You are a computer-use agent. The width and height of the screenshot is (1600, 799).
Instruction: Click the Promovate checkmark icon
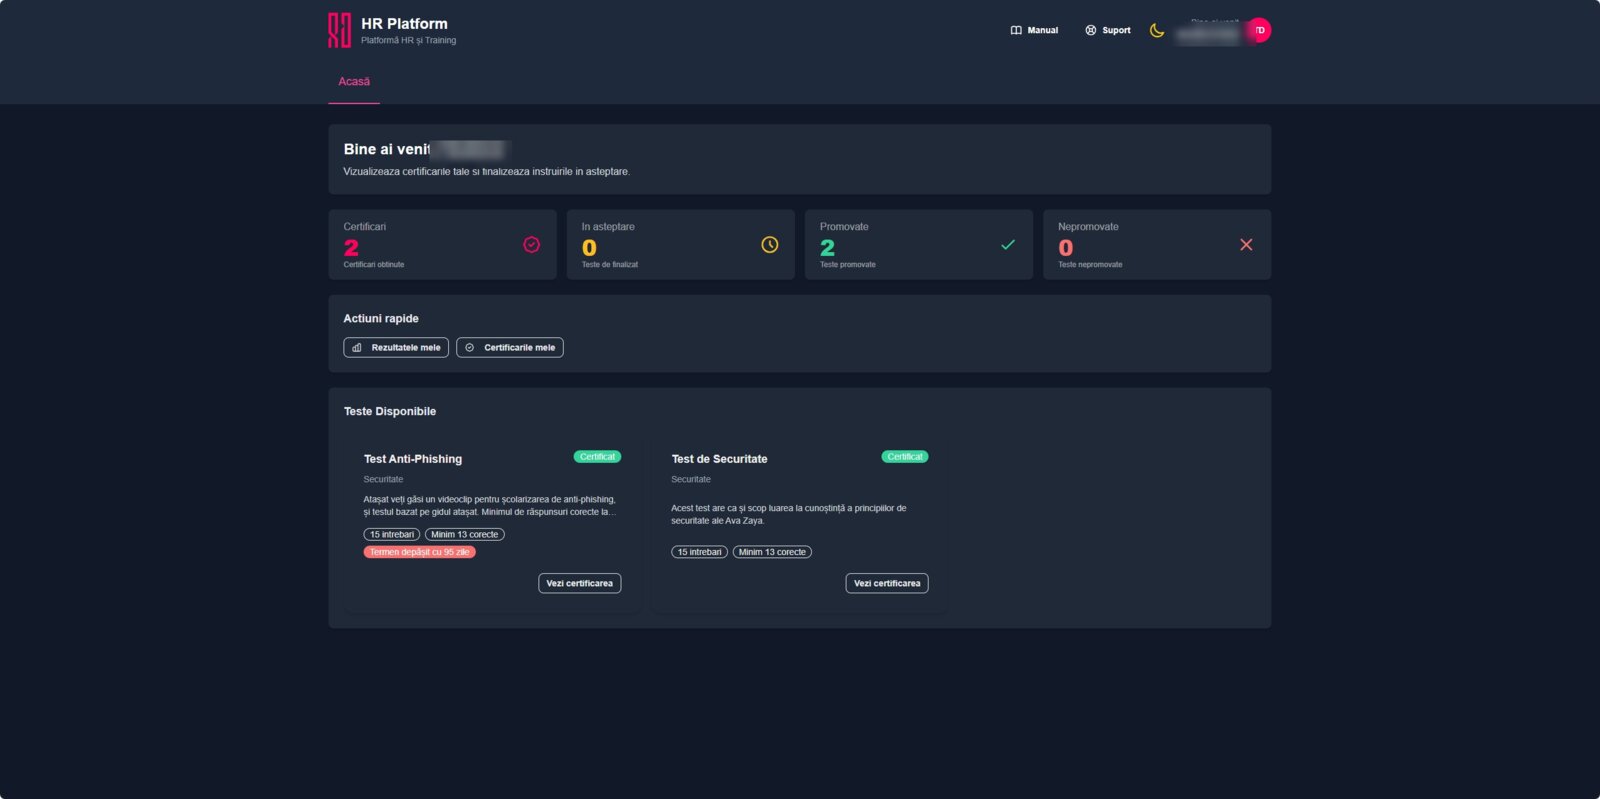point(1008,244)
